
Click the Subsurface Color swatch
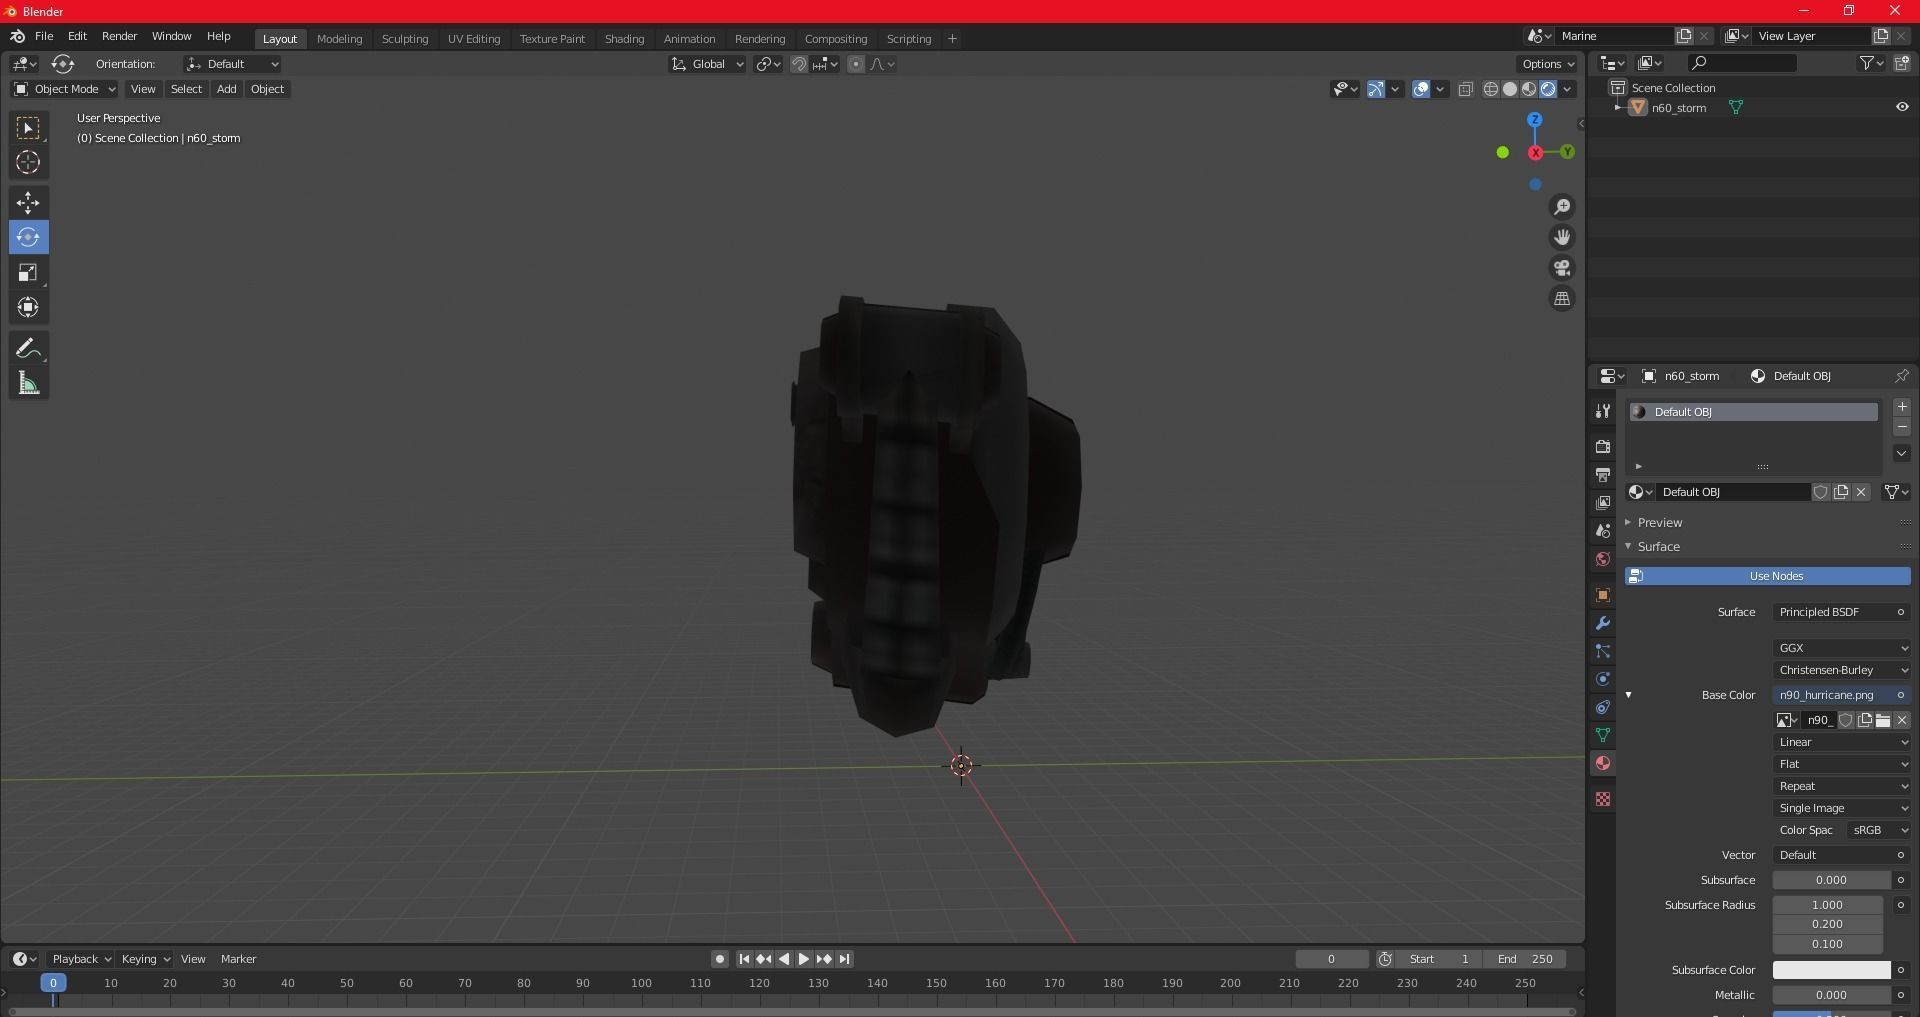(1832, 970)
